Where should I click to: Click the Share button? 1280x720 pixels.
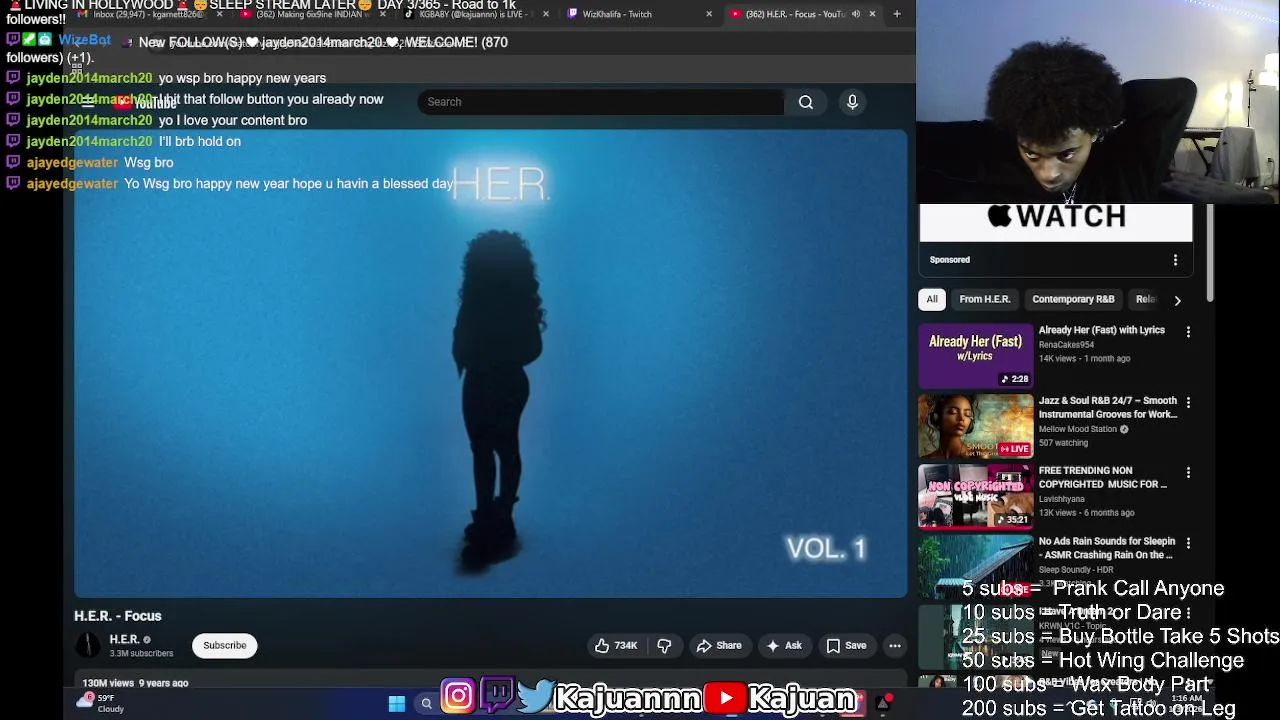(719, 646)
